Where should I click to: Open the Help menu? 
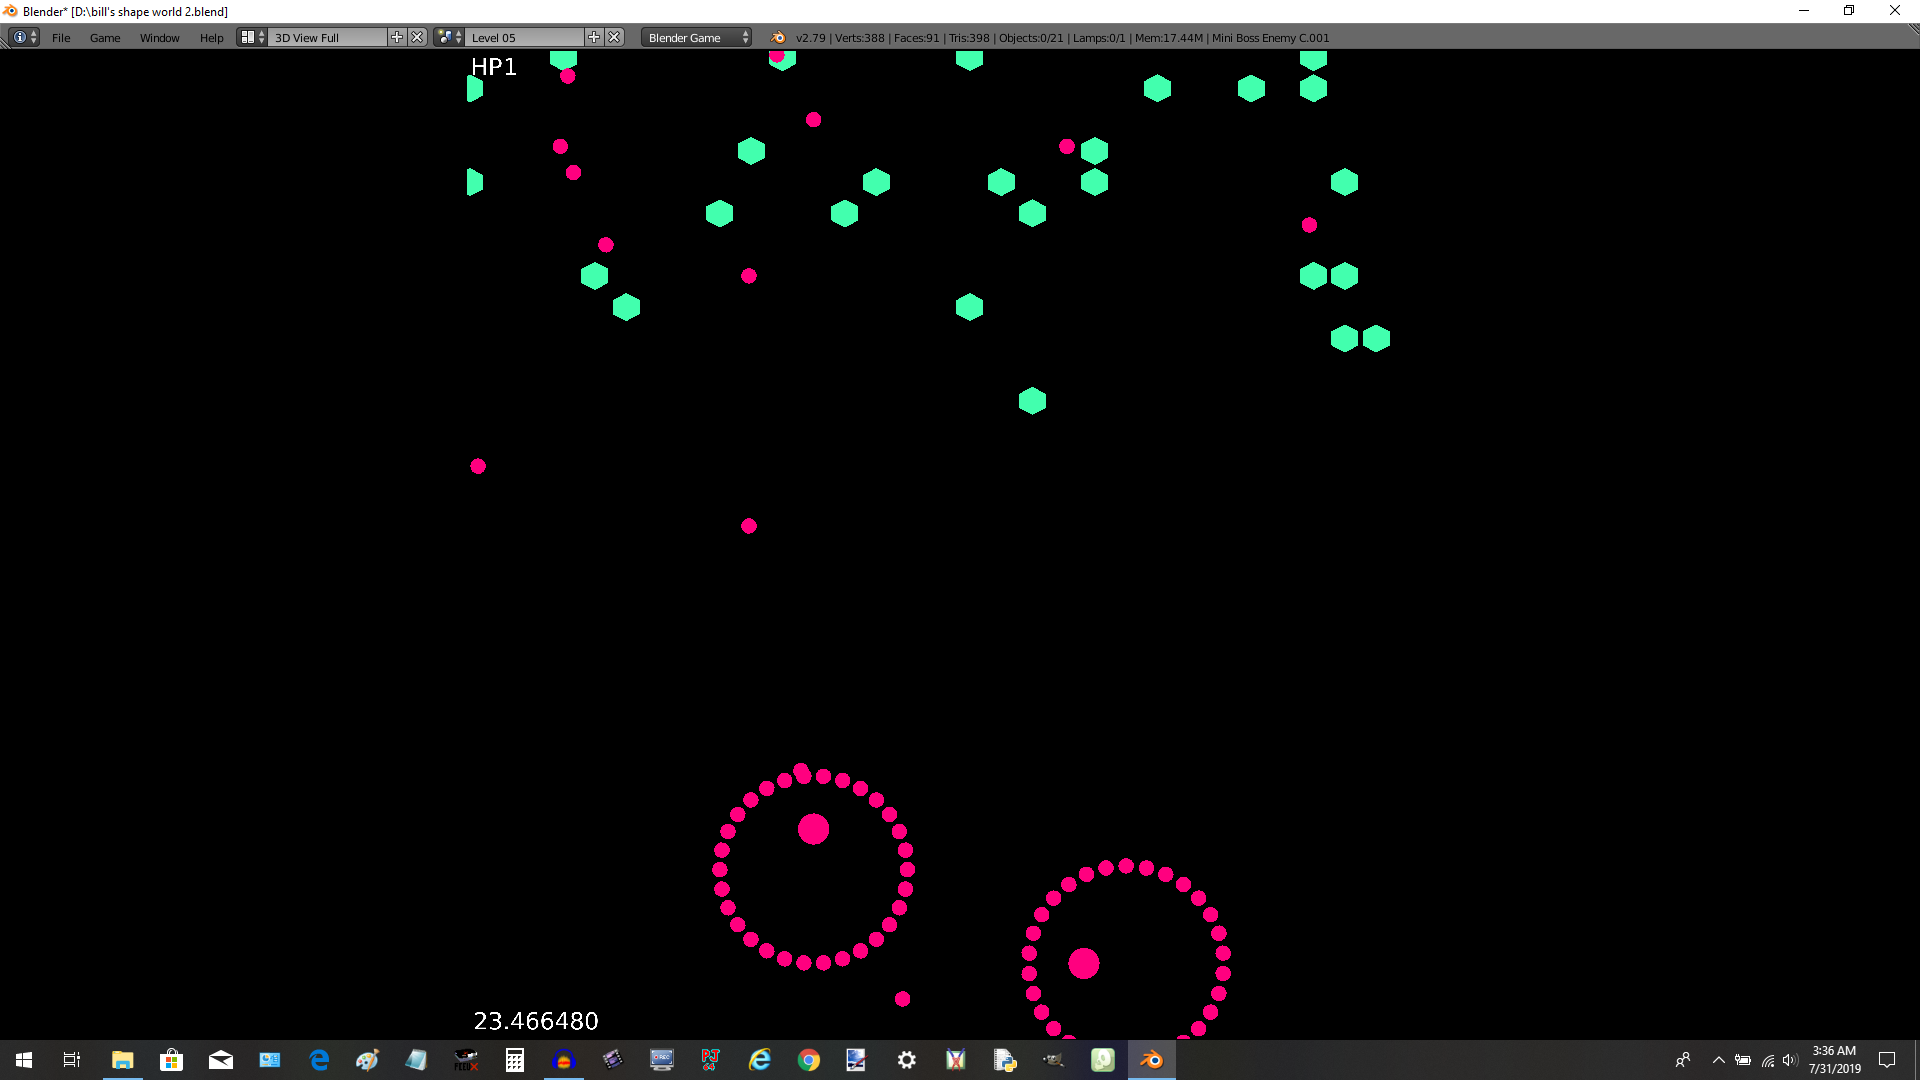click(211, 38)
